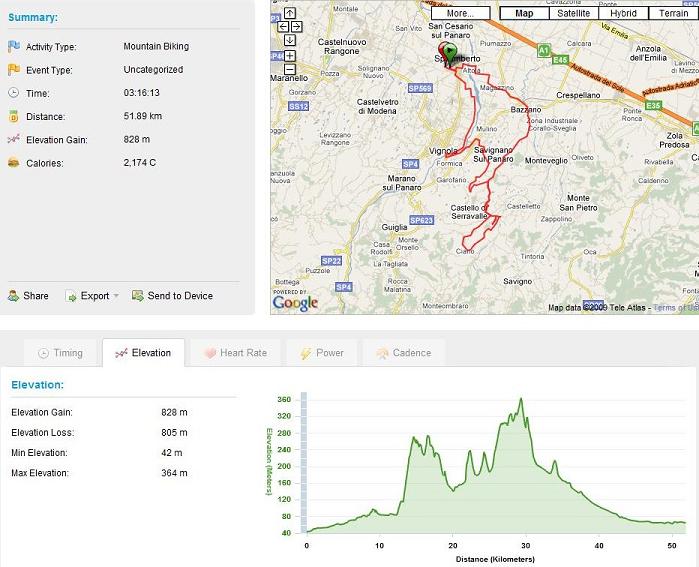Open the Heart Rate tab

(235, 353)
